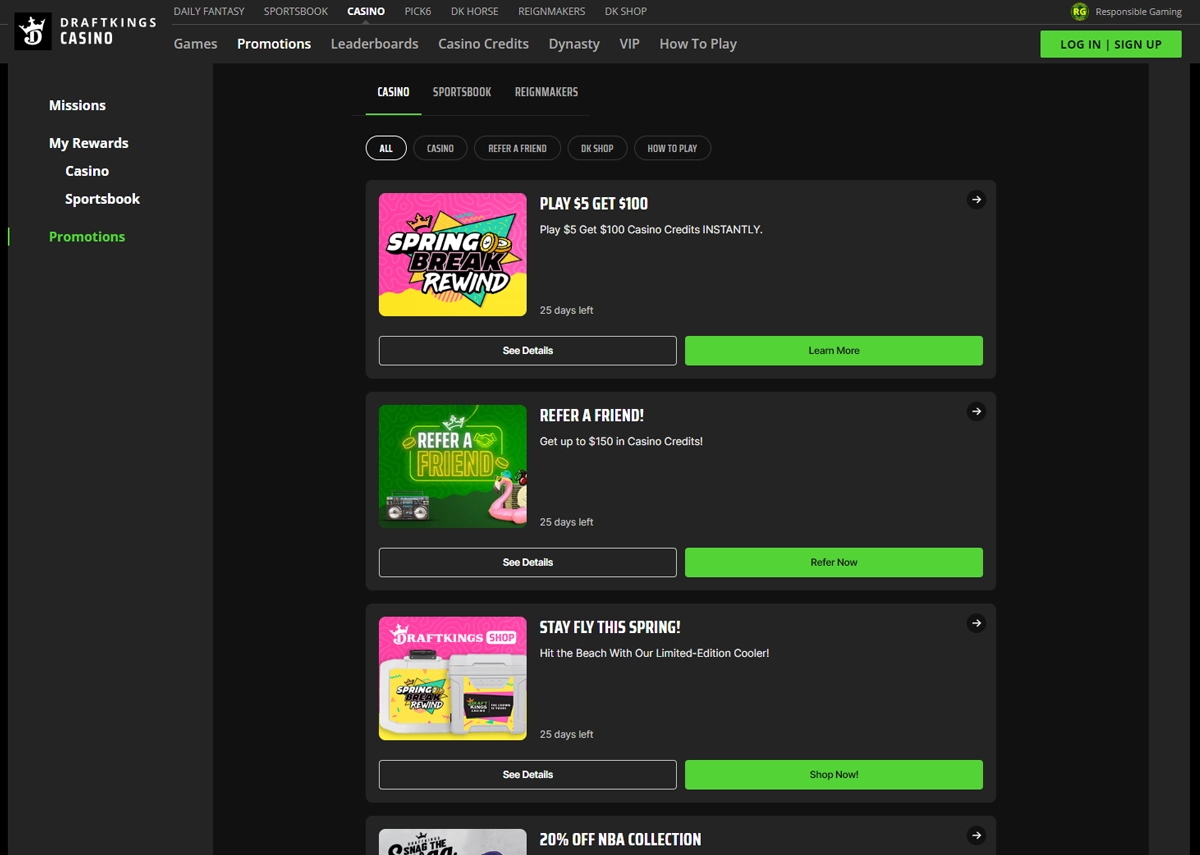The image size is (1200, 855).
Task: Click See Details on Play $5 Get $100
Action: tap(528, 351)
